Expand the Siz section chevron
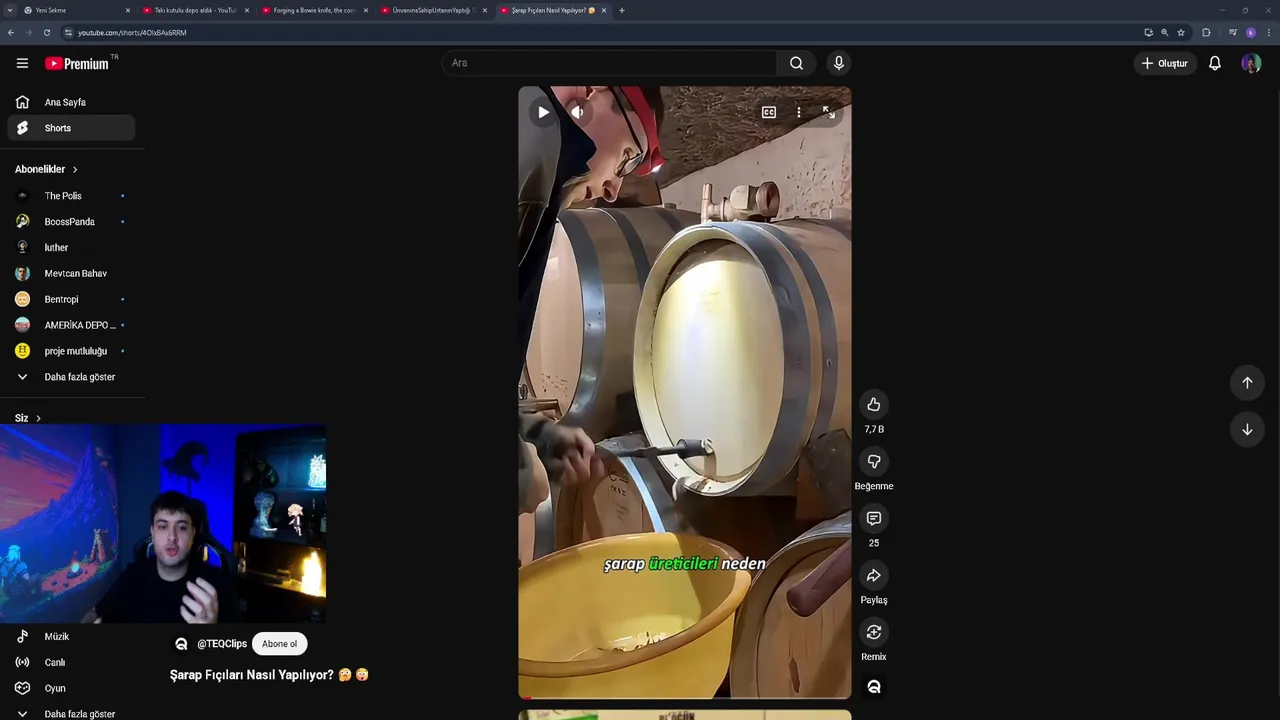 [x=38, y=418]
